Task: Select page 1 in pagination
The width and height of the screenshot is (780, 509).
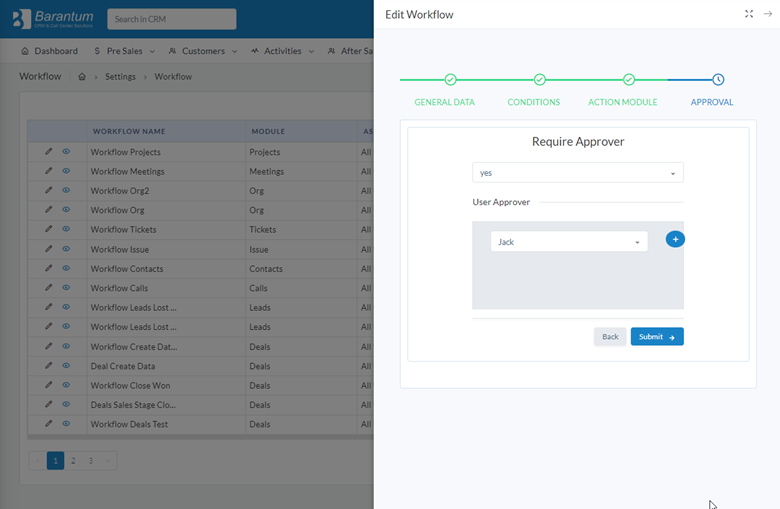Action: point(55,461)
